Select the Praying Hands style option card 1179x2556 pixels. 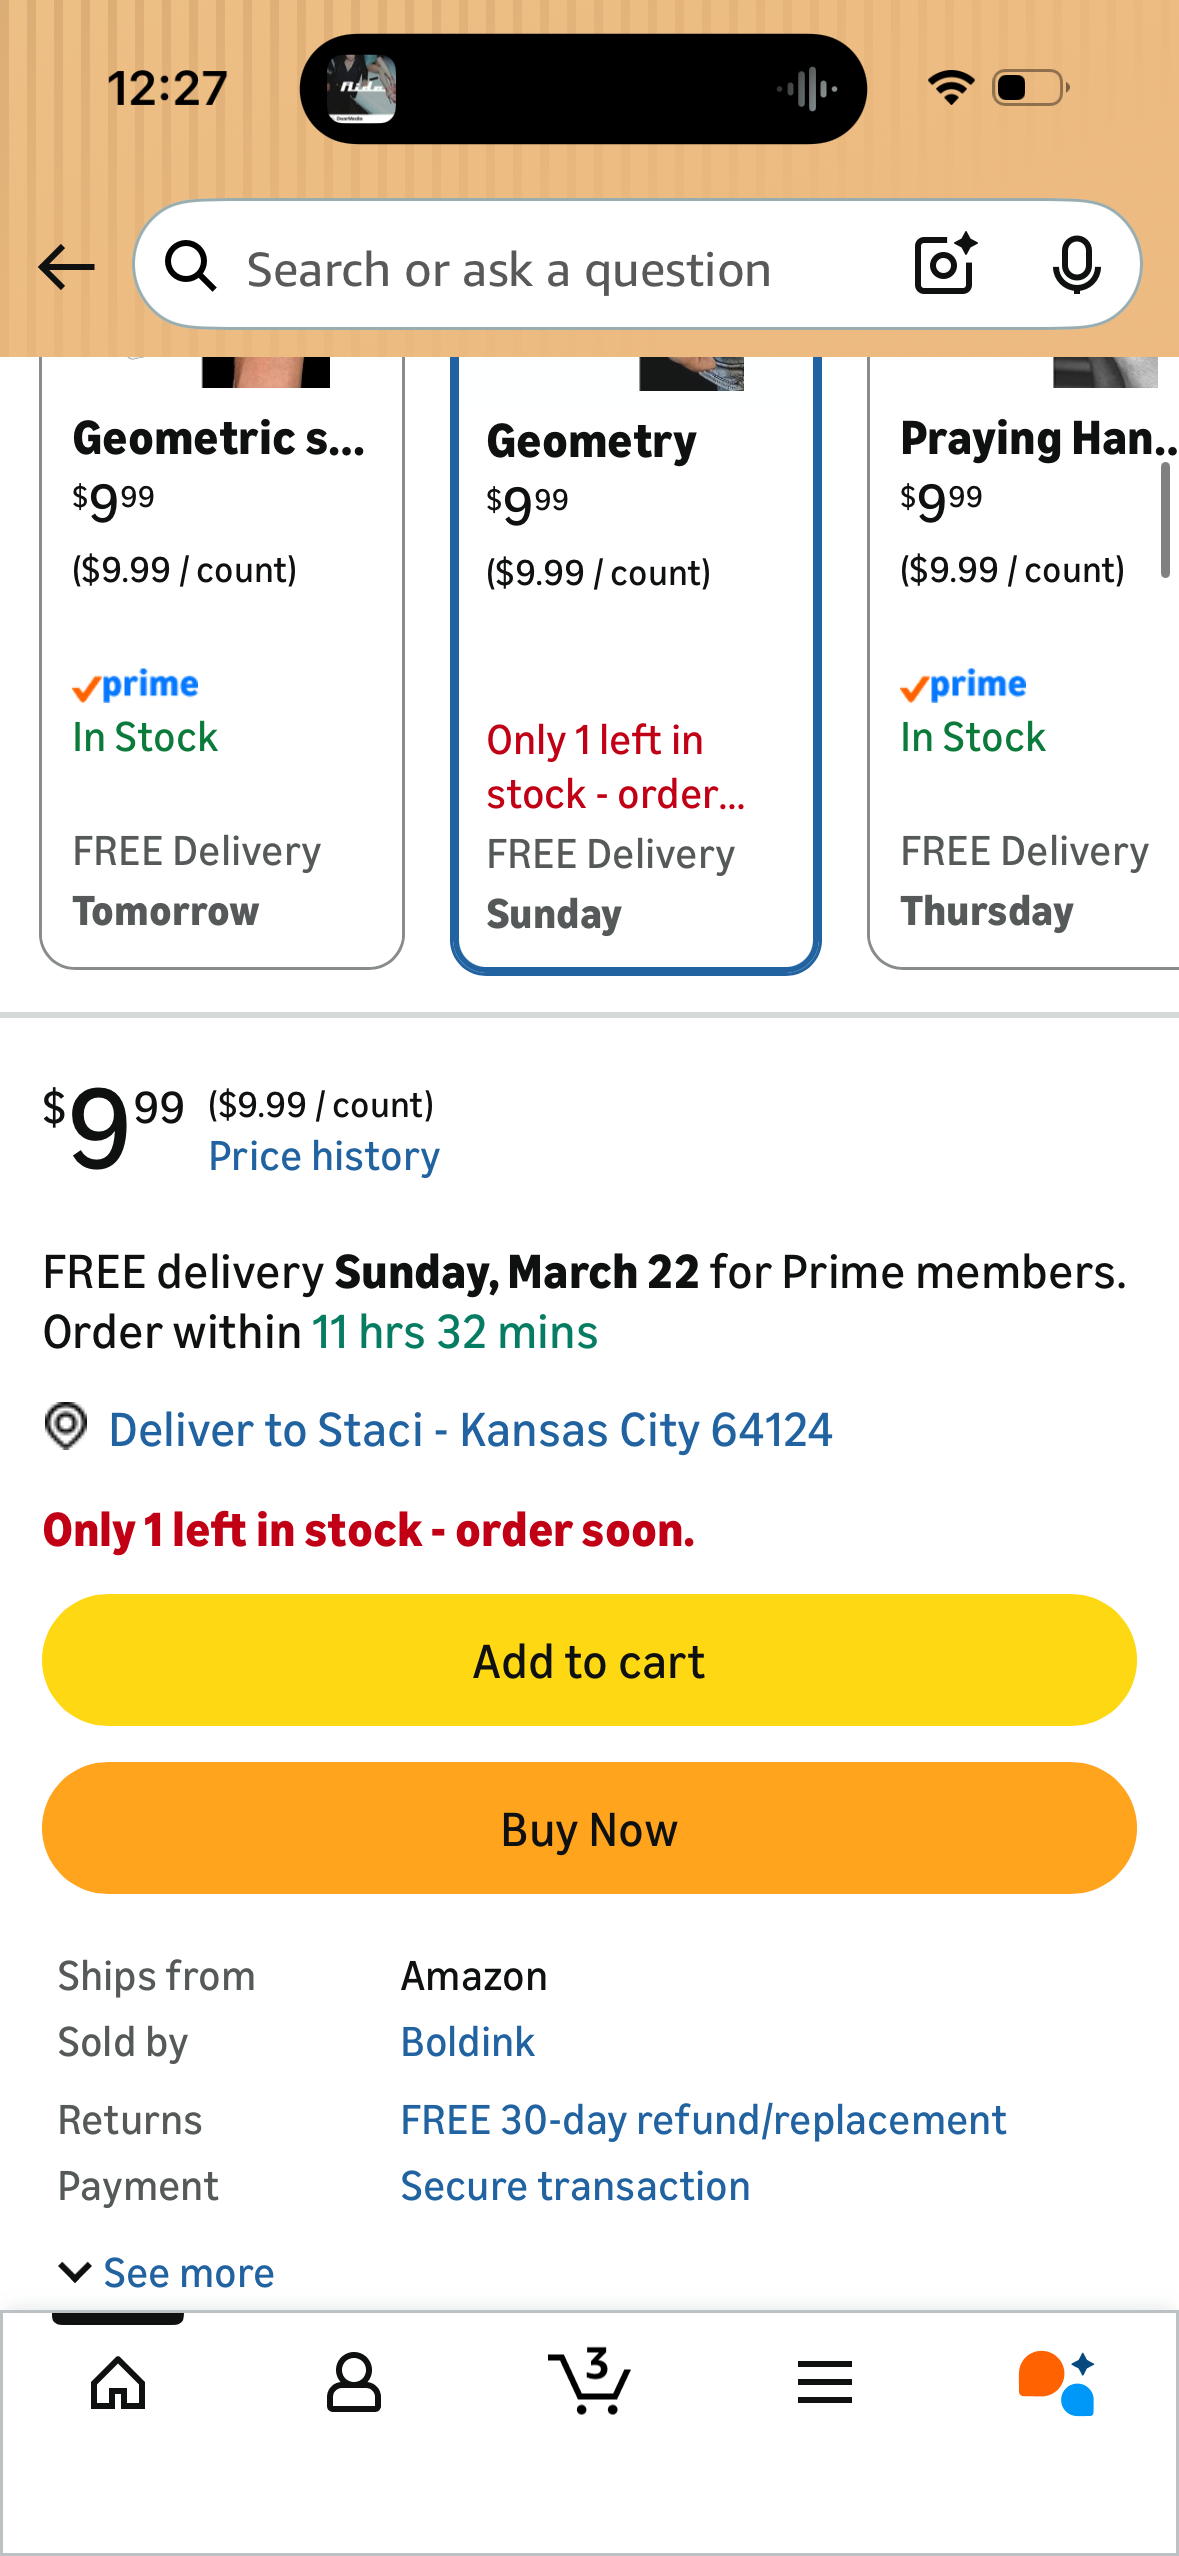[1024, 662]
